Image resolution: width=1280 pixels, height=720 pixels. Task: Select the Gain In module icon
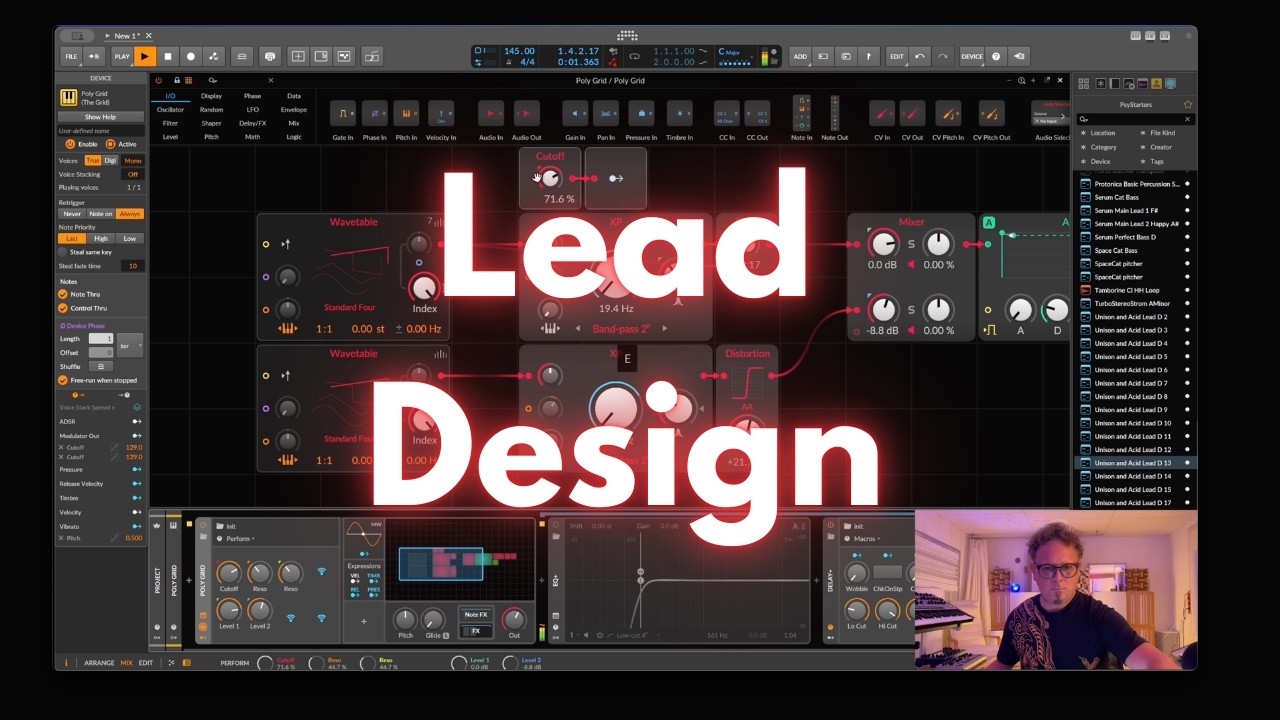575,113
